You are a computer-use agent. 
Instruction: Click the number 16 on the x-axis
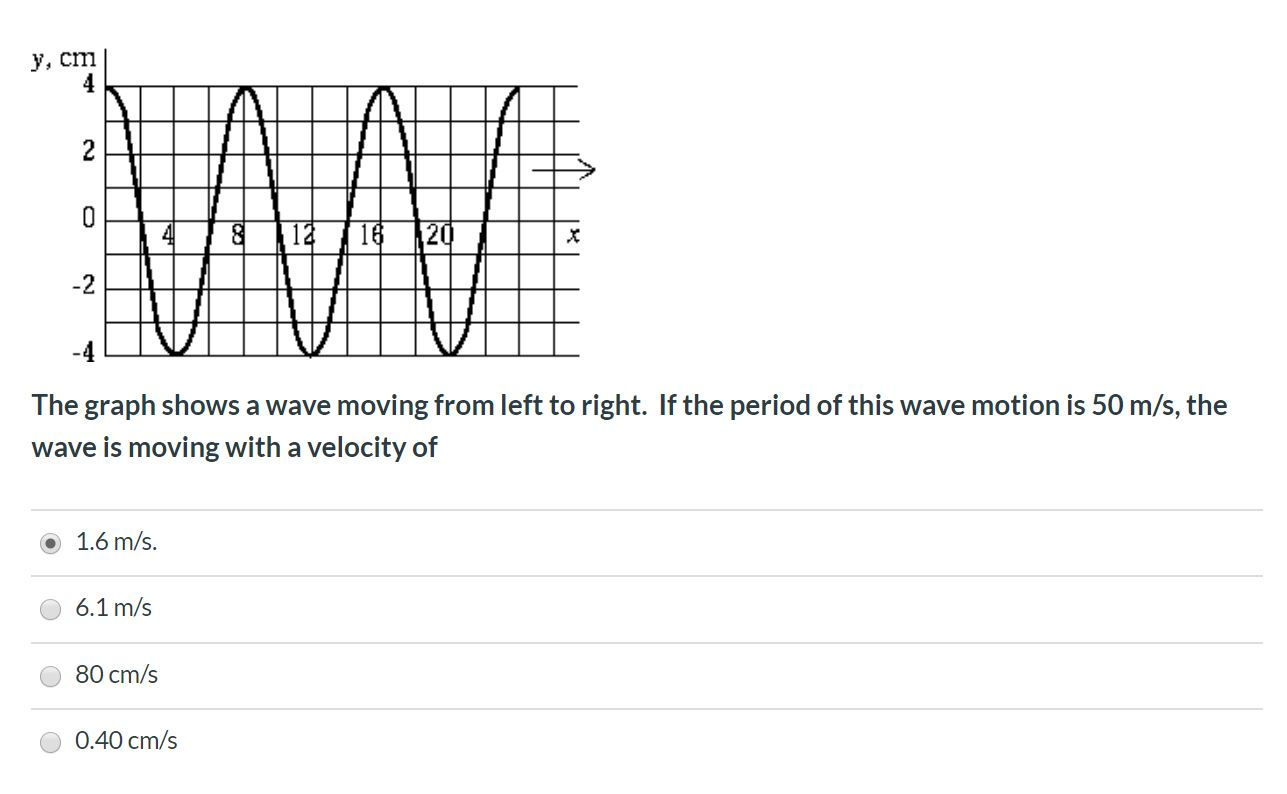click(x=370, y=235)
